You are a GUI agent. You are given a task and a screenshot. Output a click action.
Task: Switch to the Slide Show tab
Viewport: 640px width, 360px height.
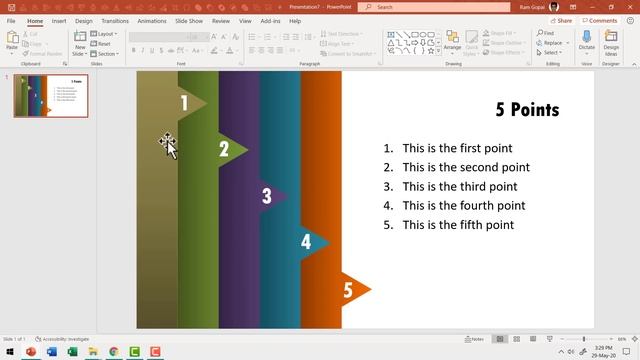pos(189,21)
